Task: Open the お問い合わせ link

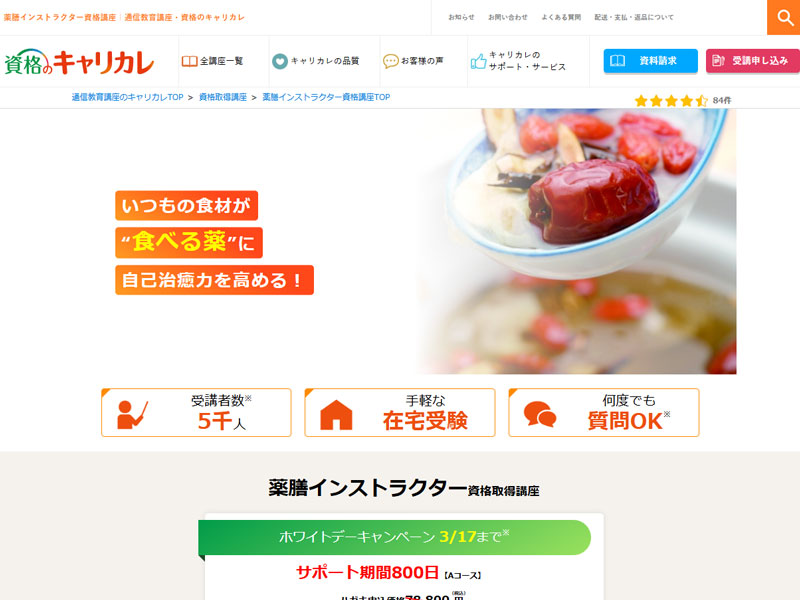Action: click(508, 17)
